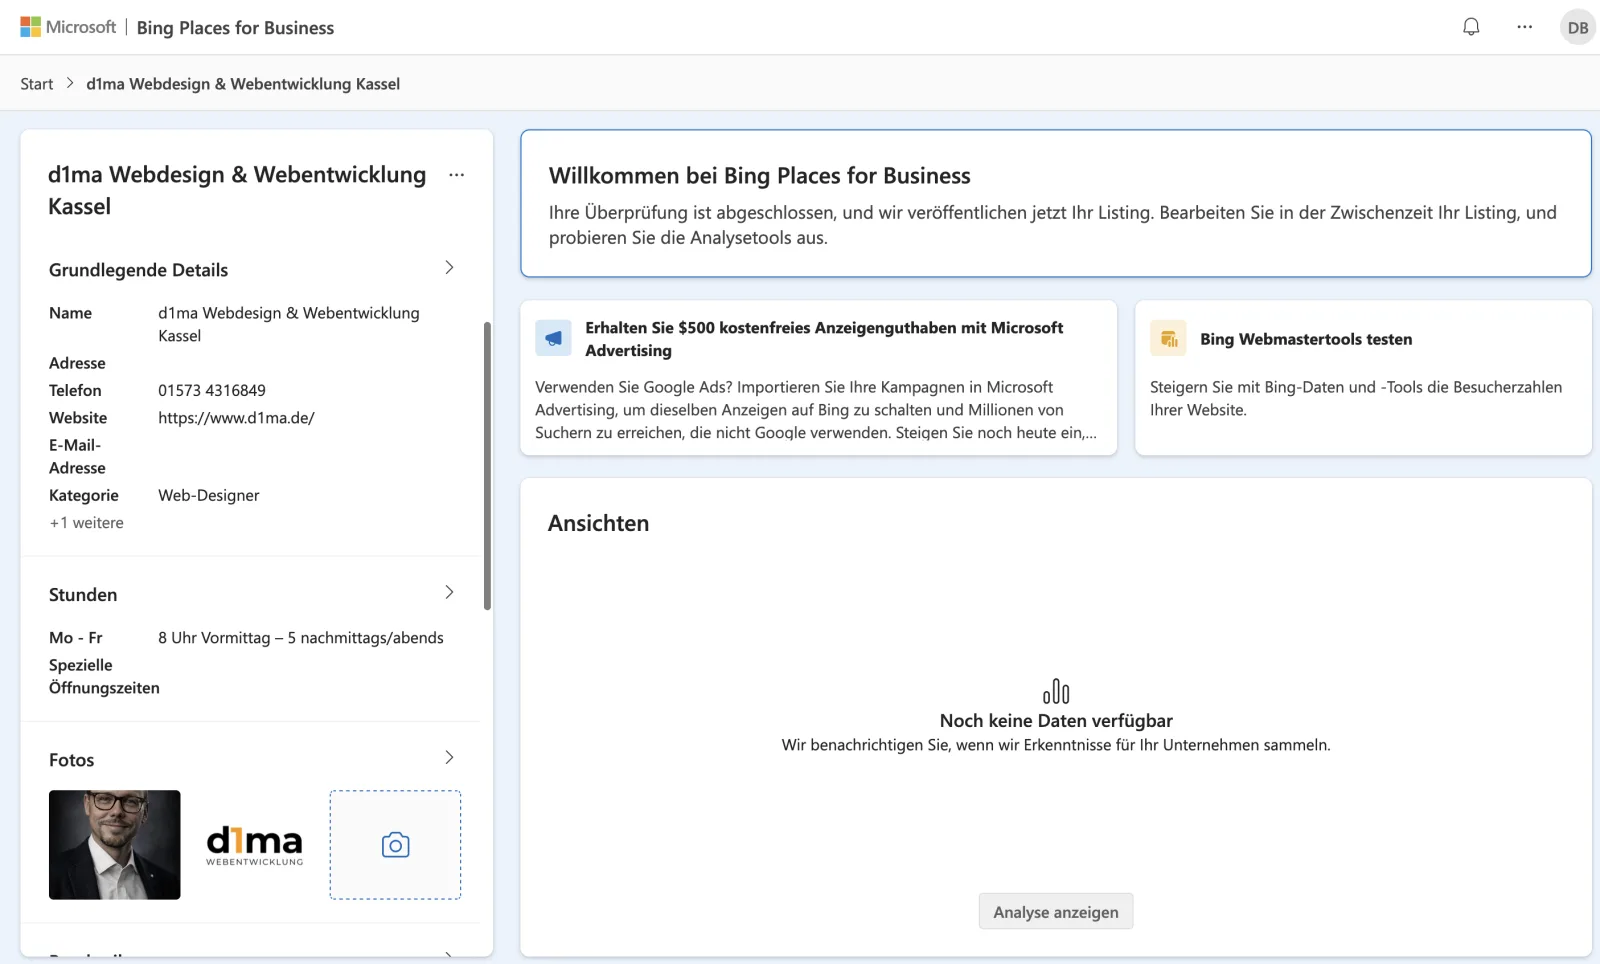Image resolution: width=1600 pixels, height=964 pixels.
Task: Open listing options ellipsis beside business name
Action: [x=456, y=175]
